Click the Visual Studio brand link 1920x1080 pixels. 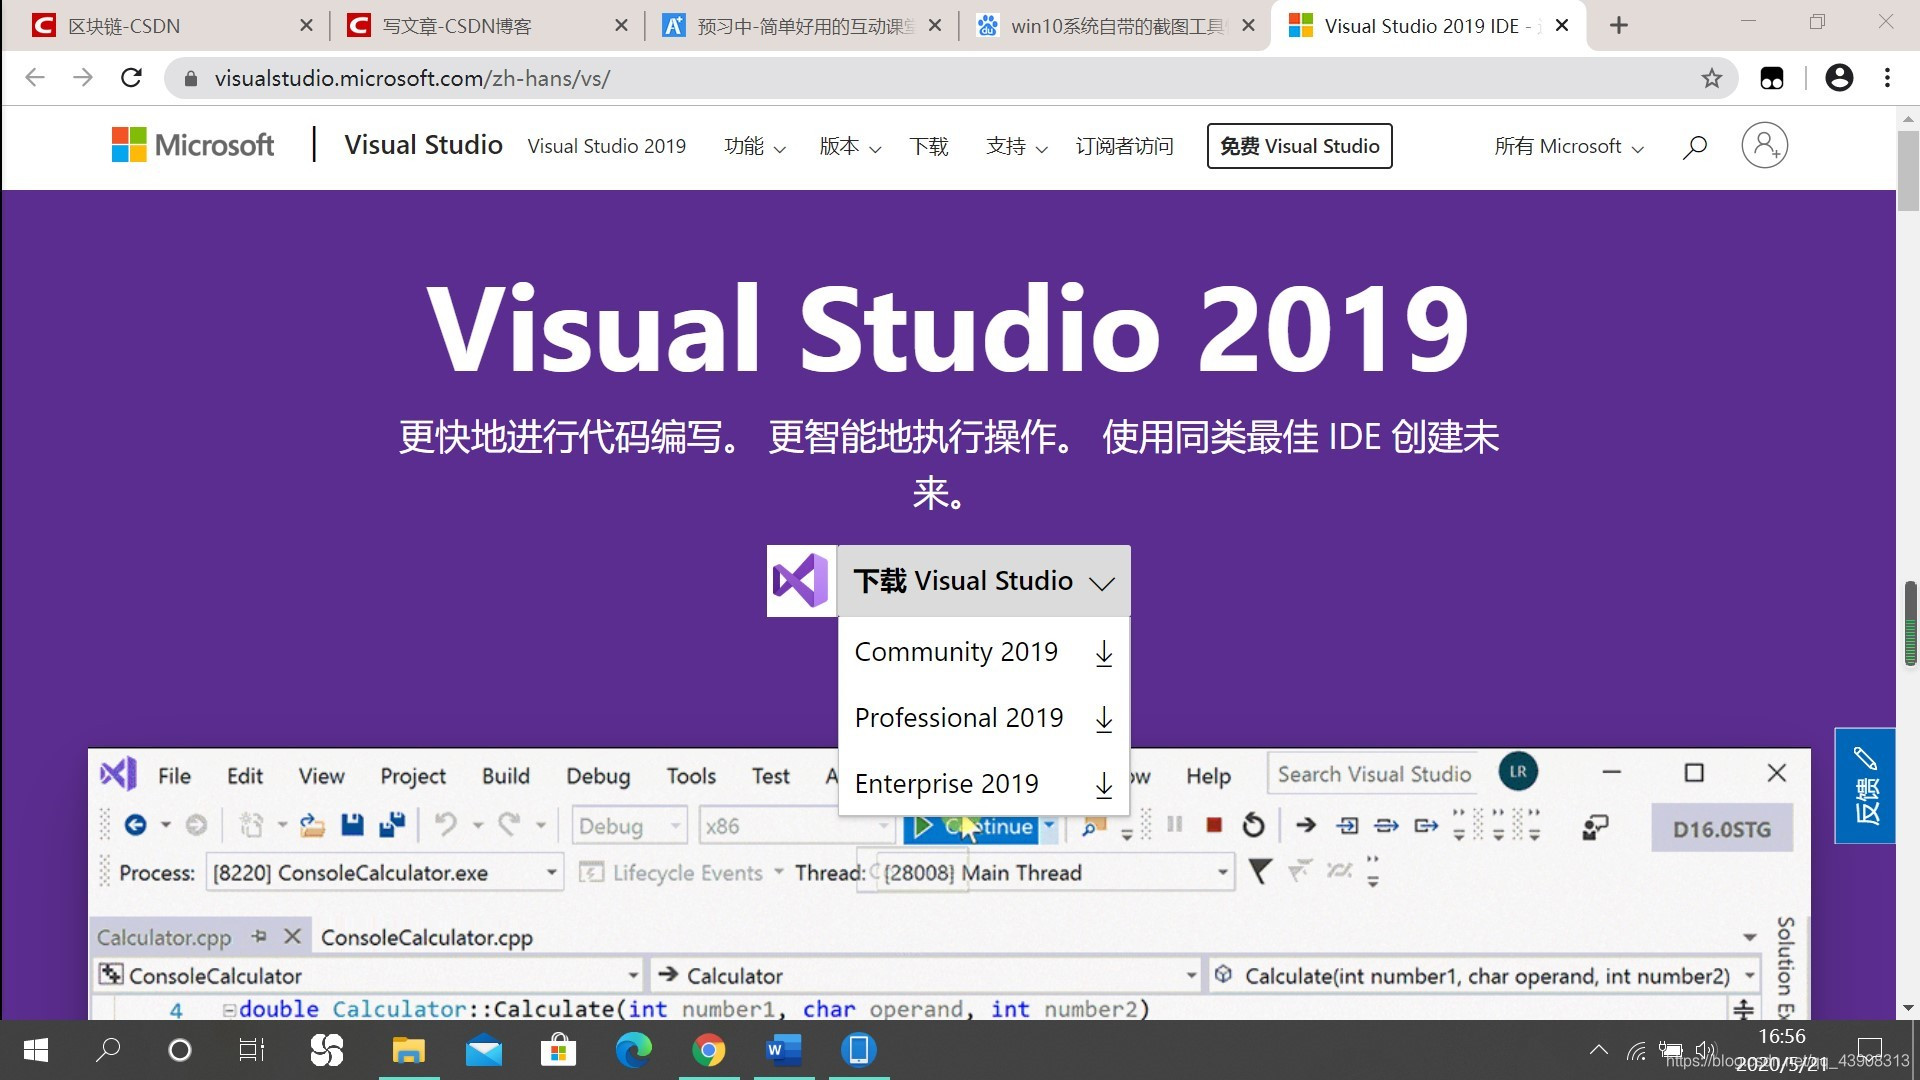point(423,145)
